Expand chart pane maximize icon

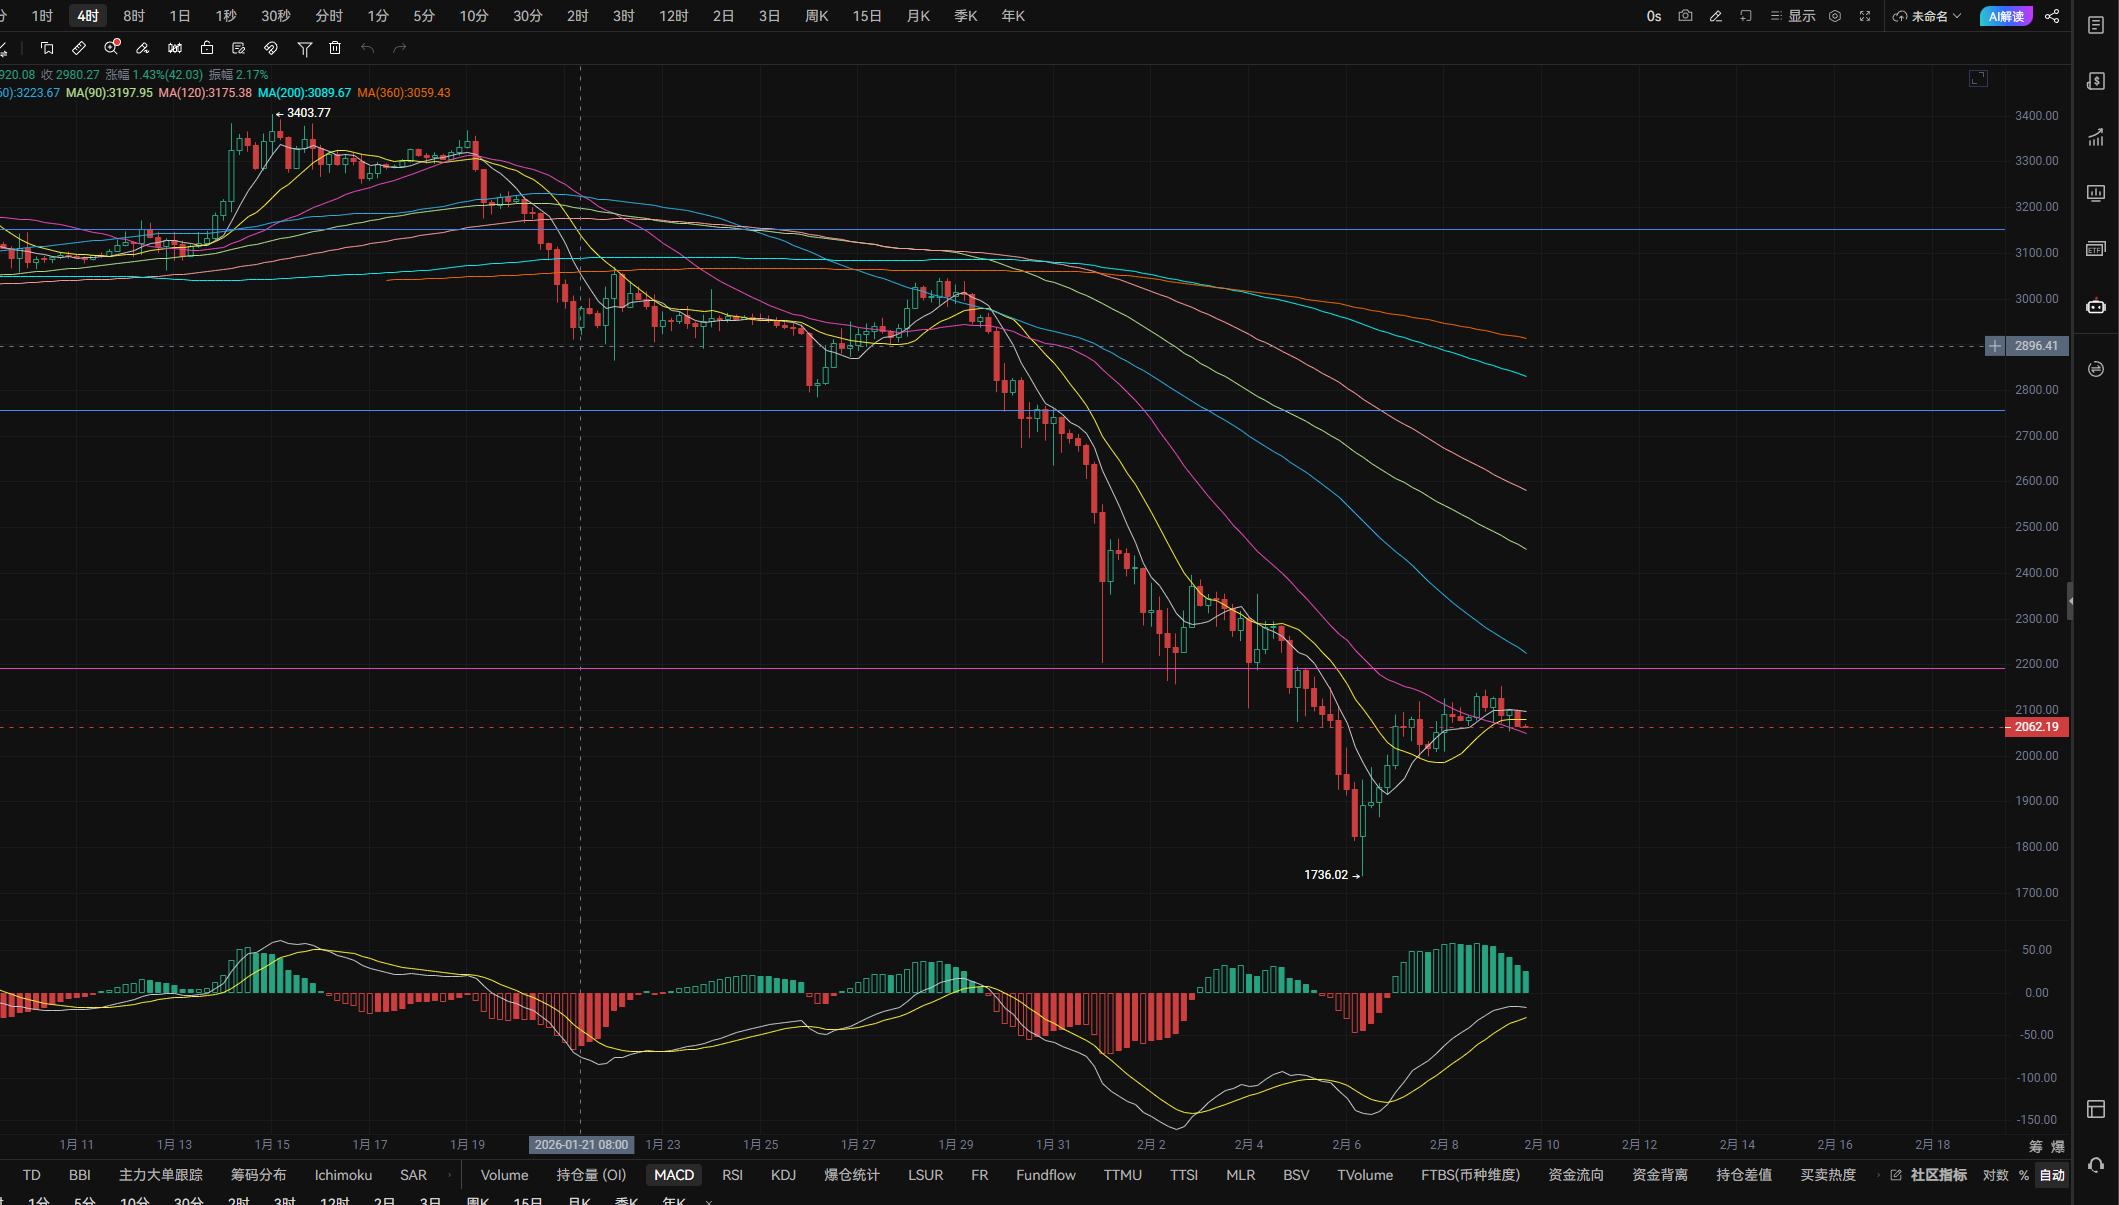click(1978, 79)
